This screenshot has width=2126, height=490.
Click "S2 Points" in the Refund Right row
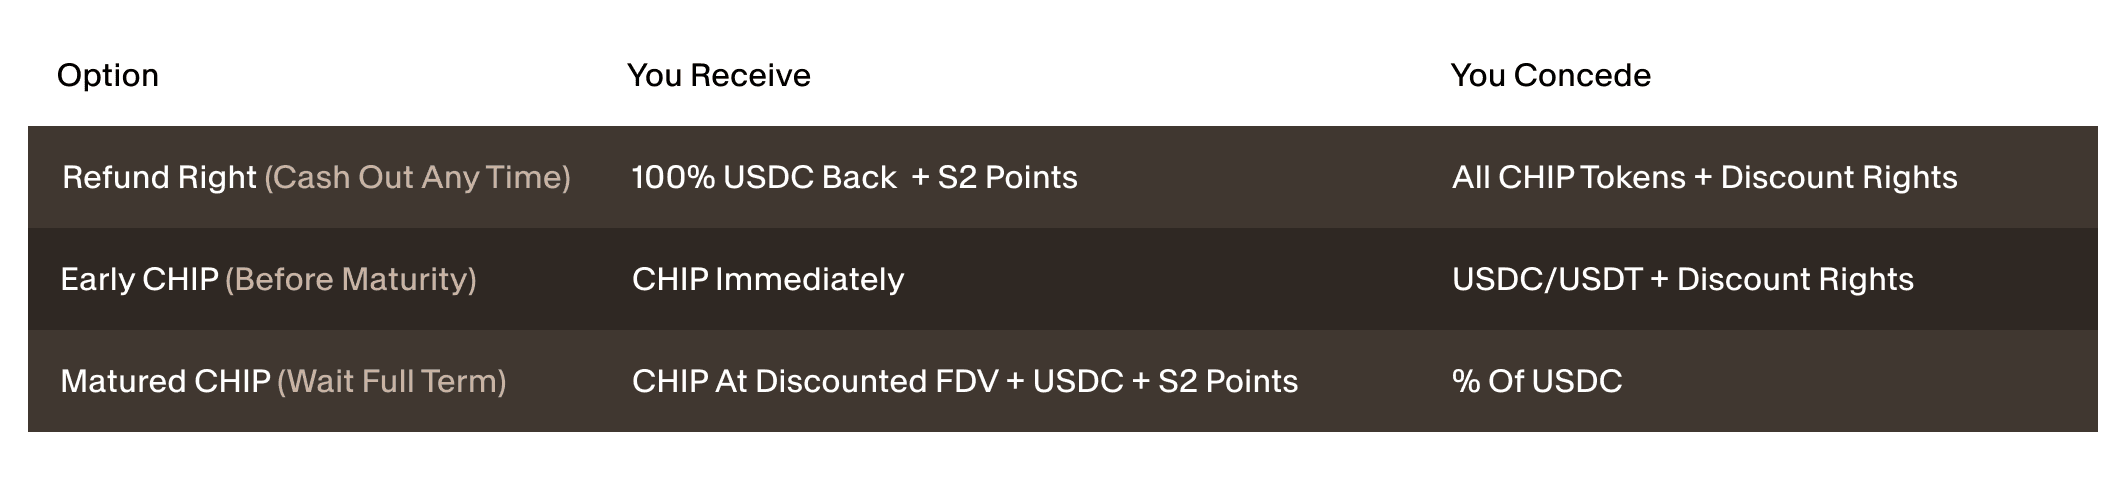[x=1007, y=178]
